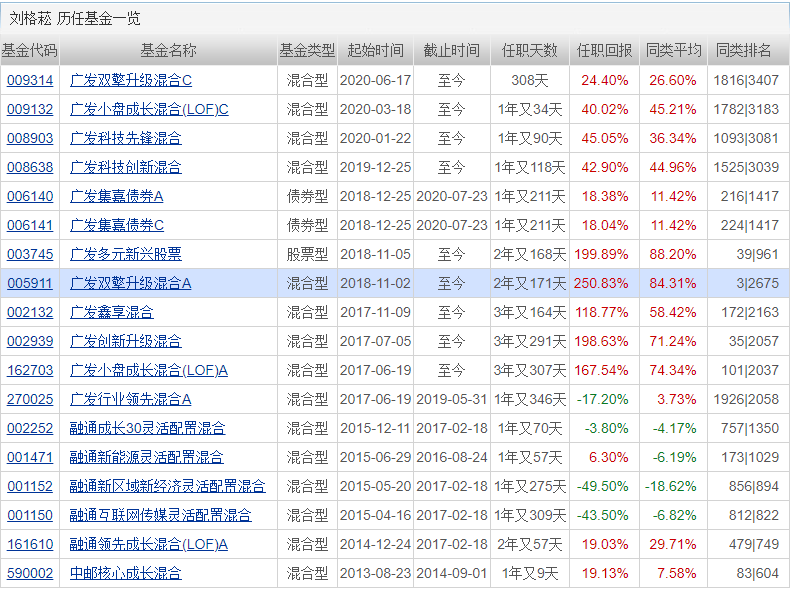
Task: Open 广发行业领先混合A fund link
Action: coord(131,399)
